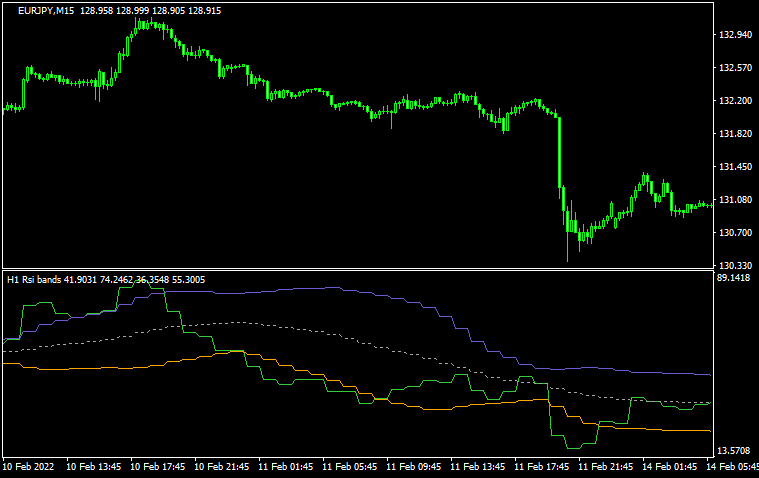Click the EURJPY,M15 chart title text
This screenshot has width=759, height=478.
coord(46,11)
